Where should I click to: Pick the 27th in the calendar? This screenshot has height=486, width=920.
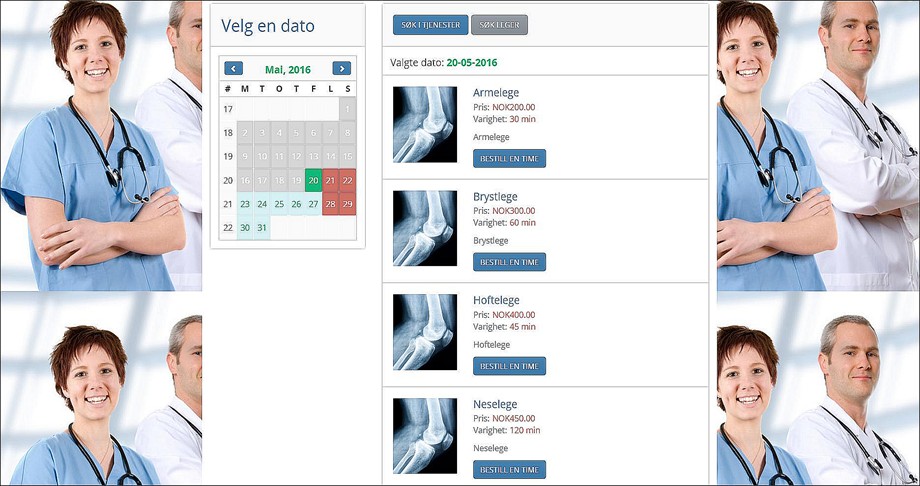313,204
